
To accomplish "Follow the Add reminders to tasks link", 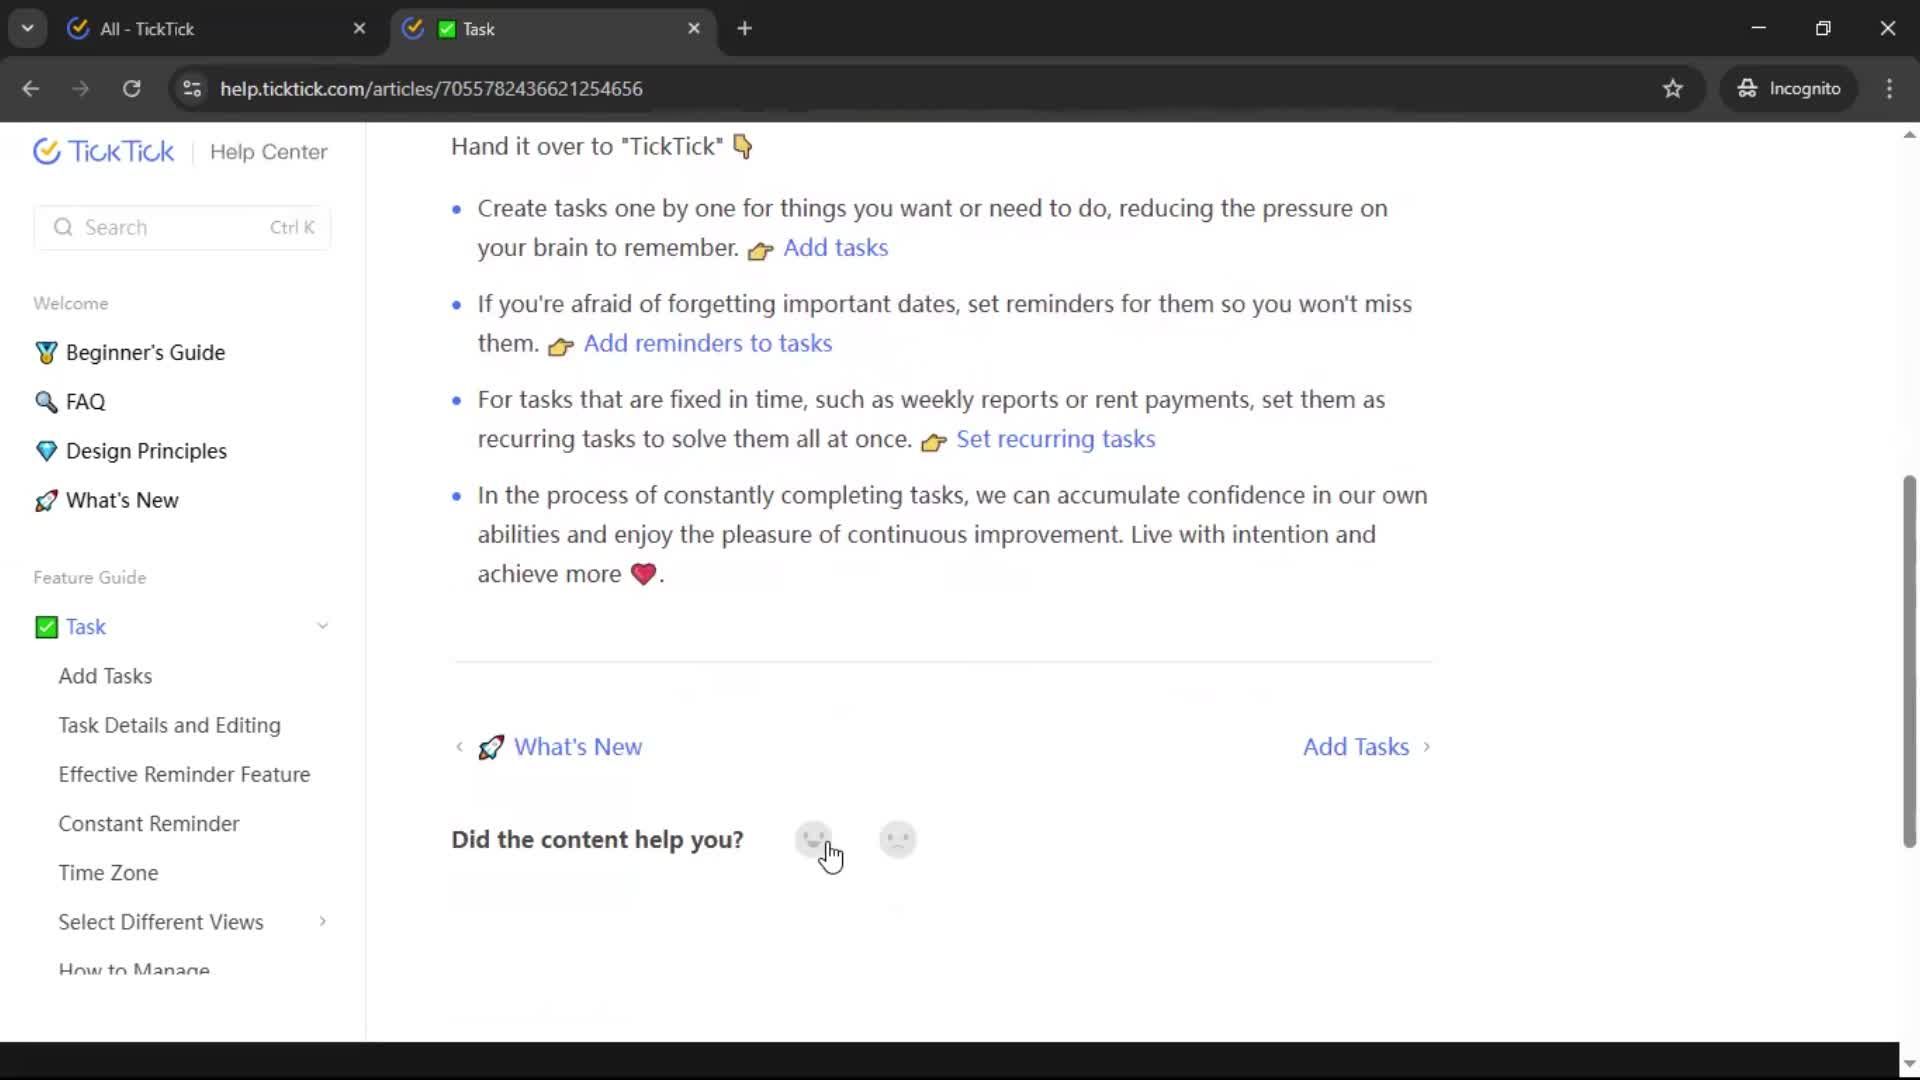I will (707, 343).
